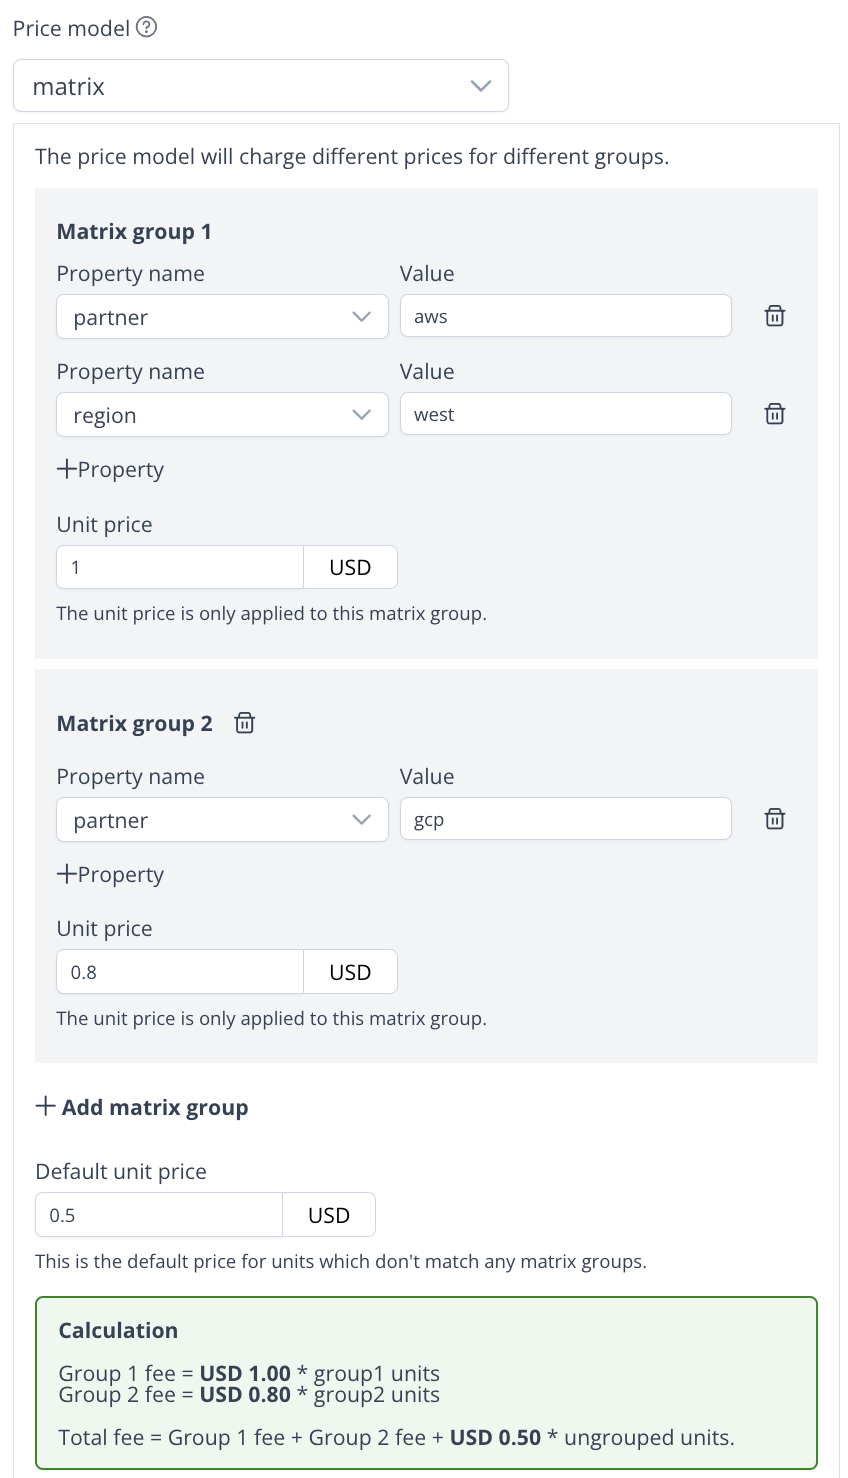
Task: Select the 0.8 unit price field
Action: (x=180, y=972)
